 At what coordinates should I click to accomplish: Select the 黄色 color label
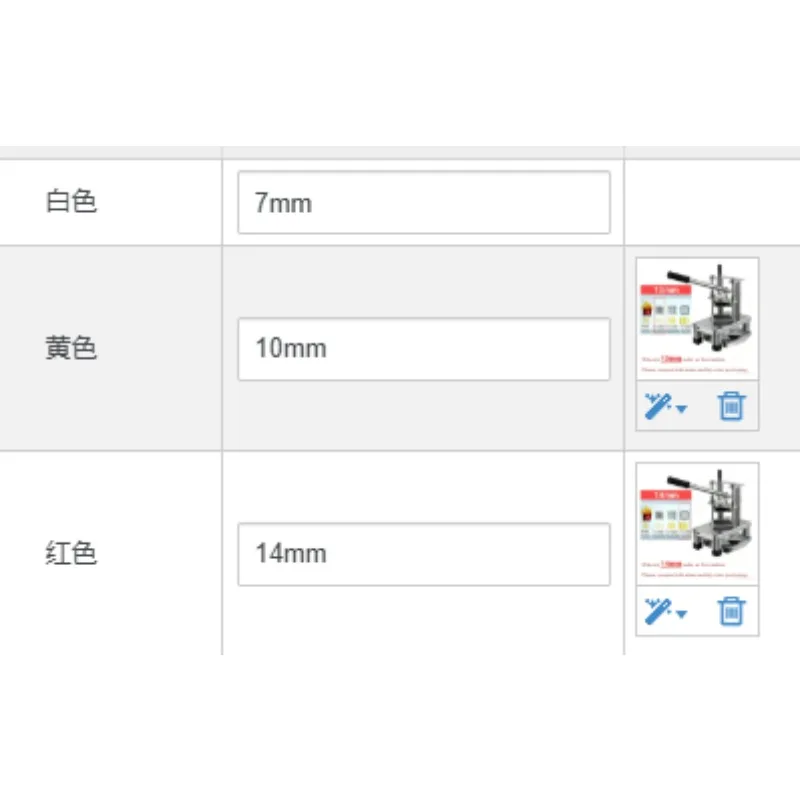(x=71, y=348)
